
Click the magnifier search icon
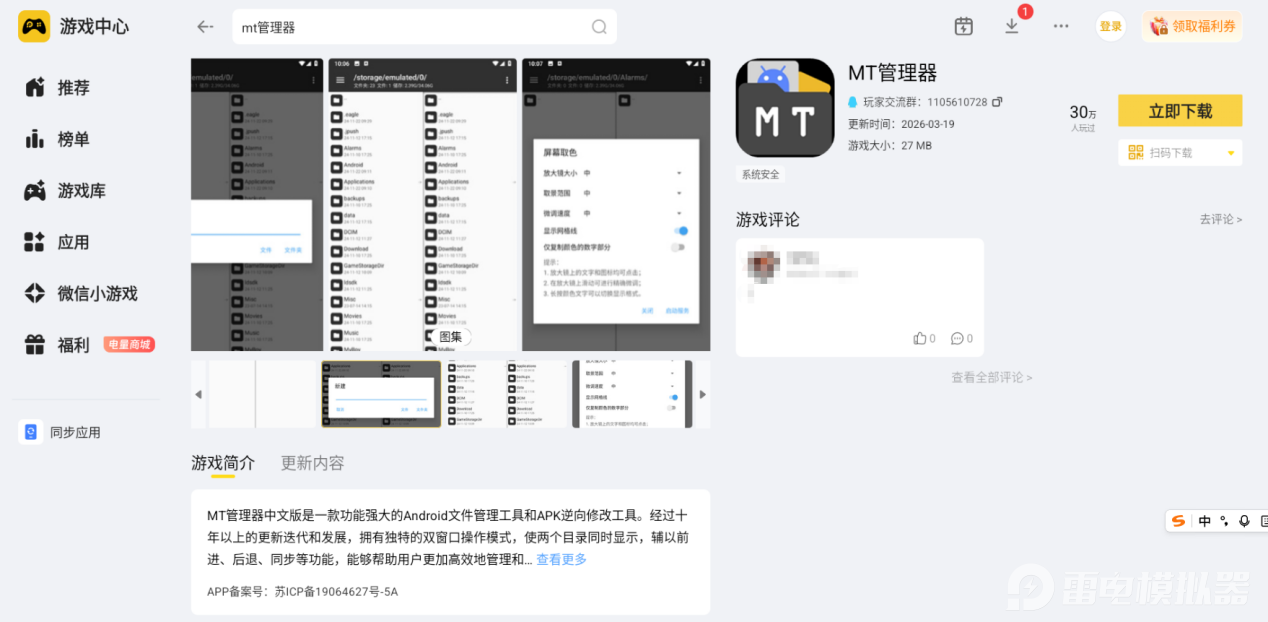click(x=599, y=27)
